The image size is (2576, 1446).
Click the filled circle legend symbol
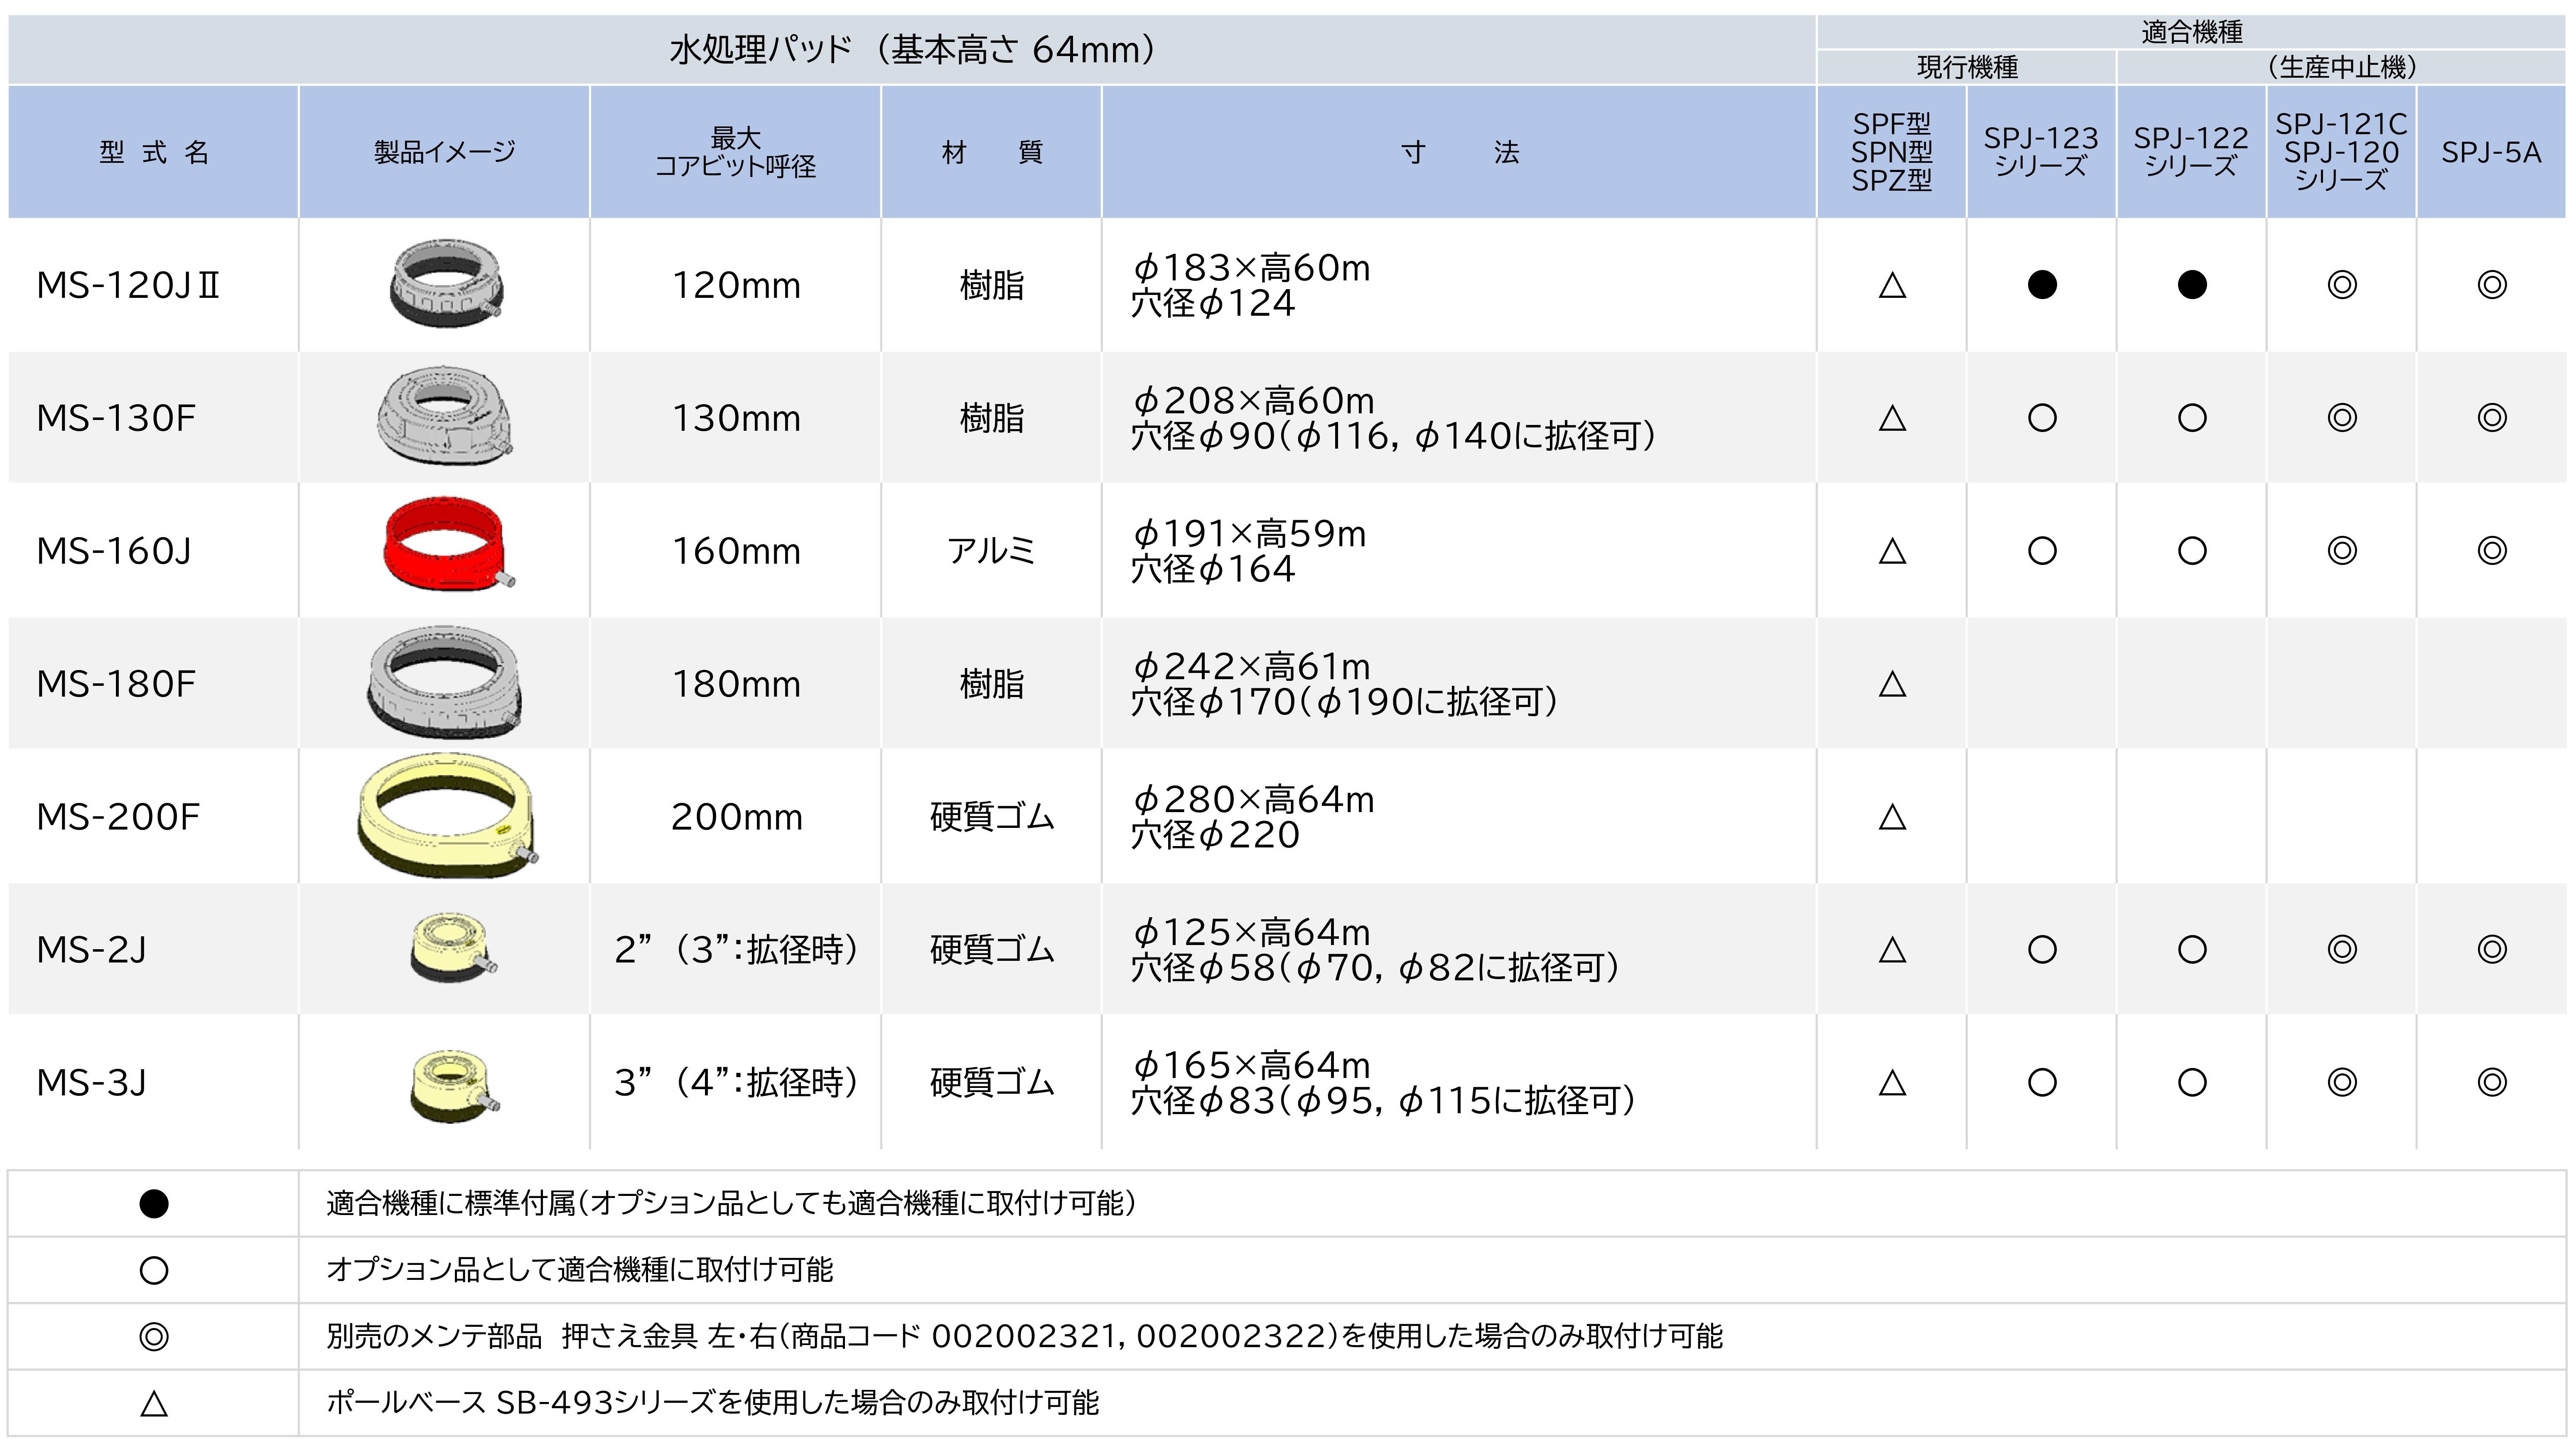coord(154,1204)
